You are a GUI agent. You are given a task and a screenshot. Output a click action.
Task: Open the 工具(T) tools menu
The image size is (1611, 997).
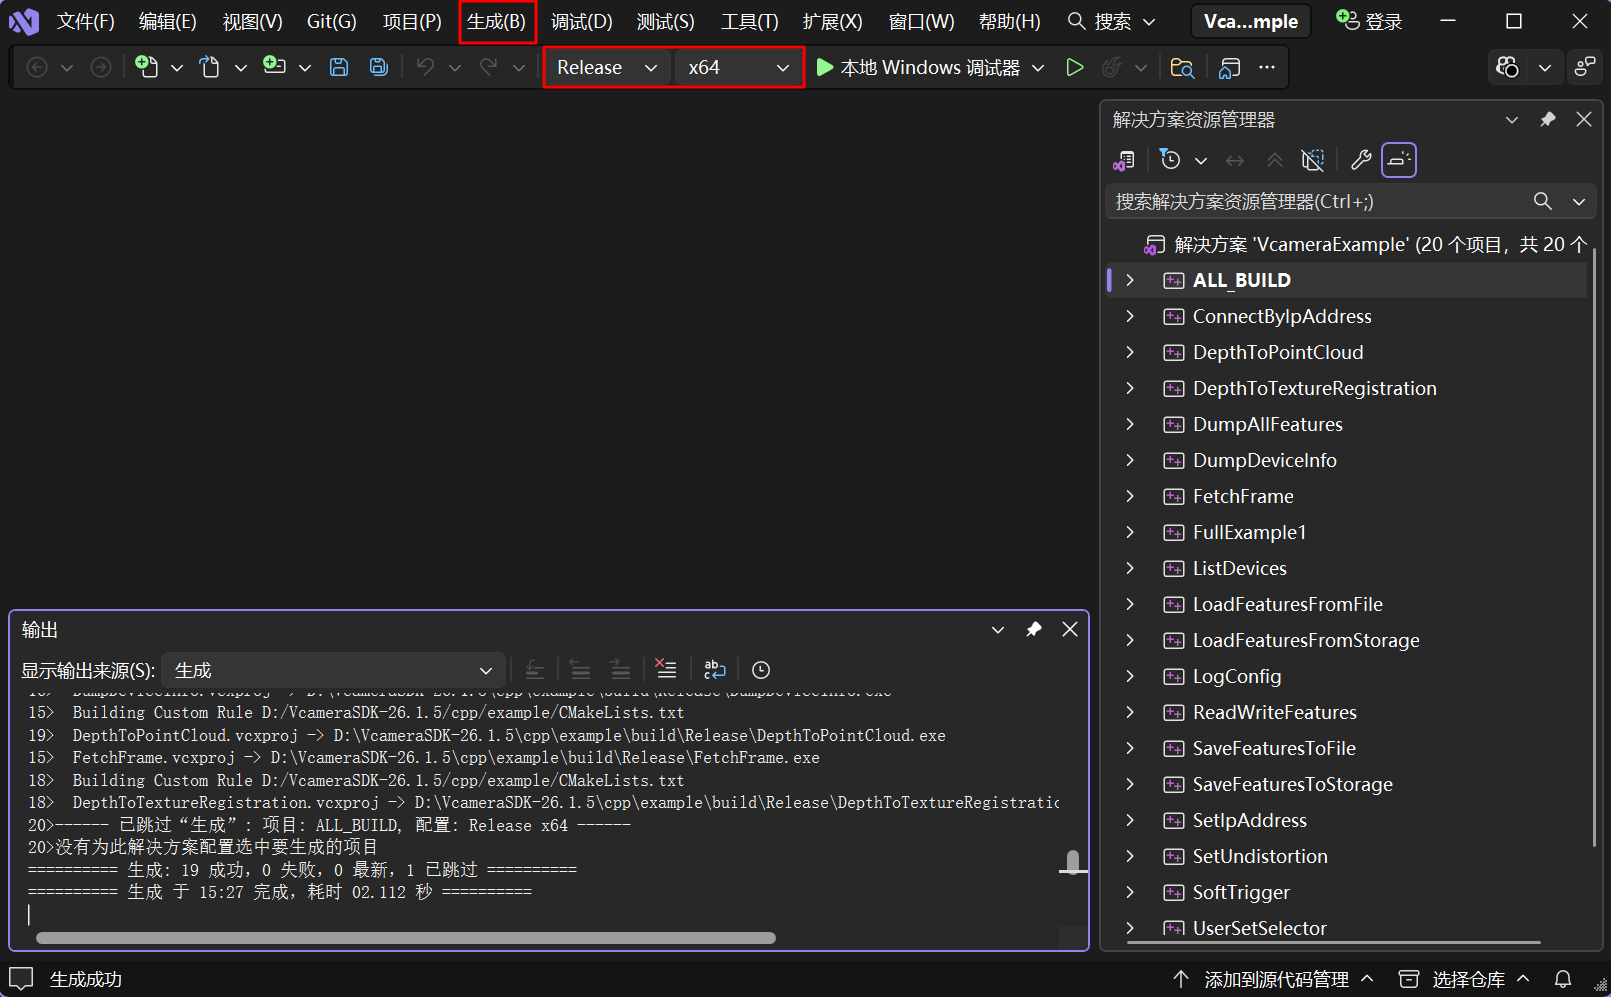point(750,21)
